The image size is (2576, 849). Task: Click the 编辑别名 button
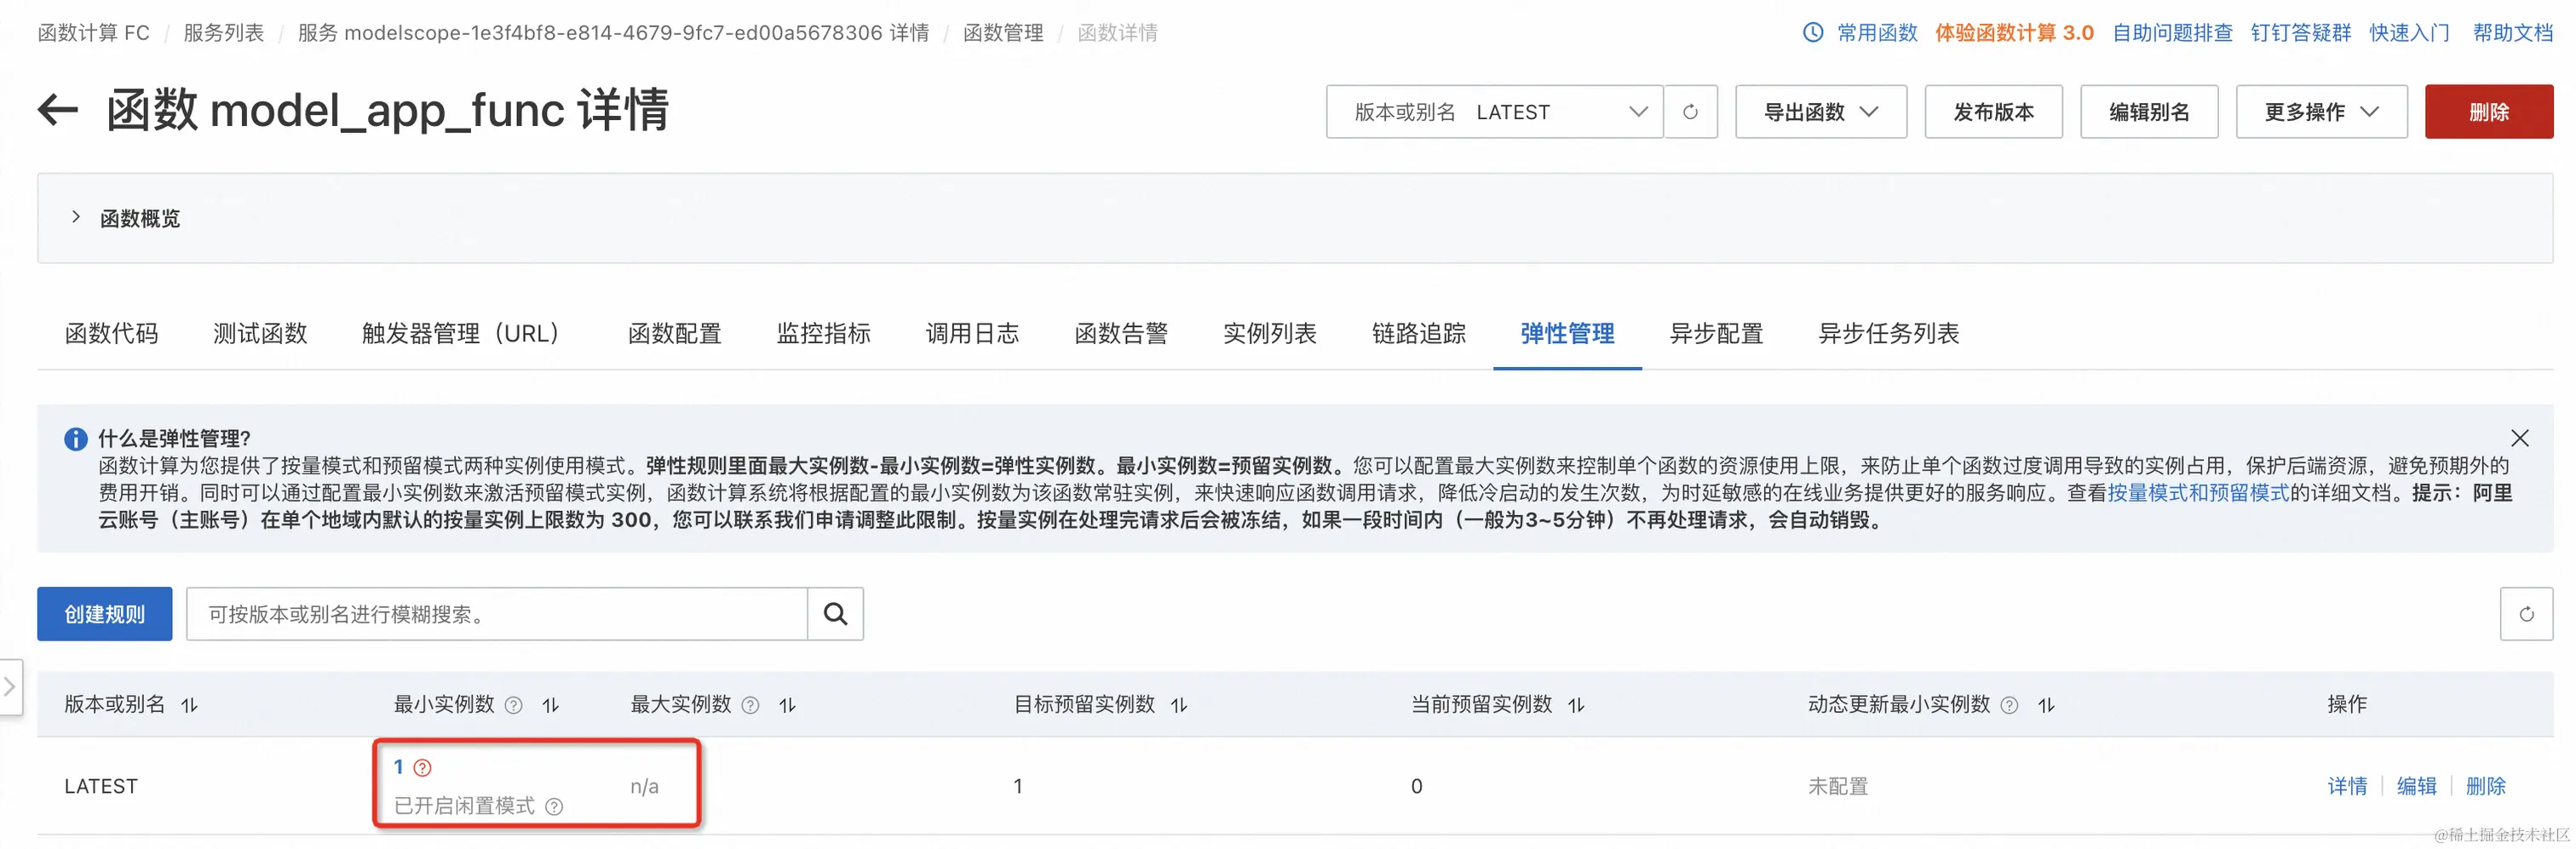[2150, 112]
